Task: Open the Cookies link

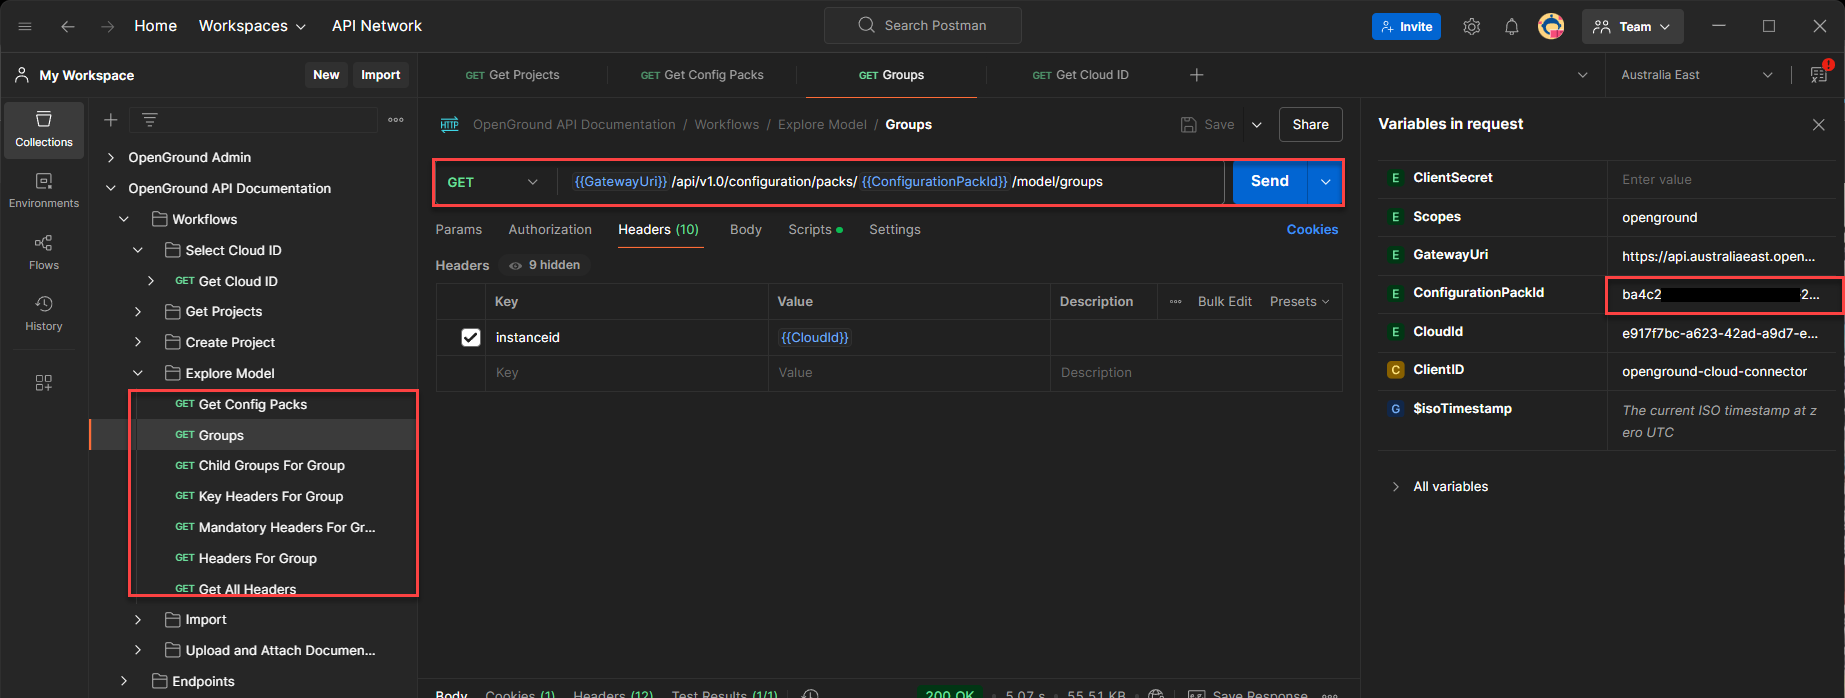Action: (1312, 230)
